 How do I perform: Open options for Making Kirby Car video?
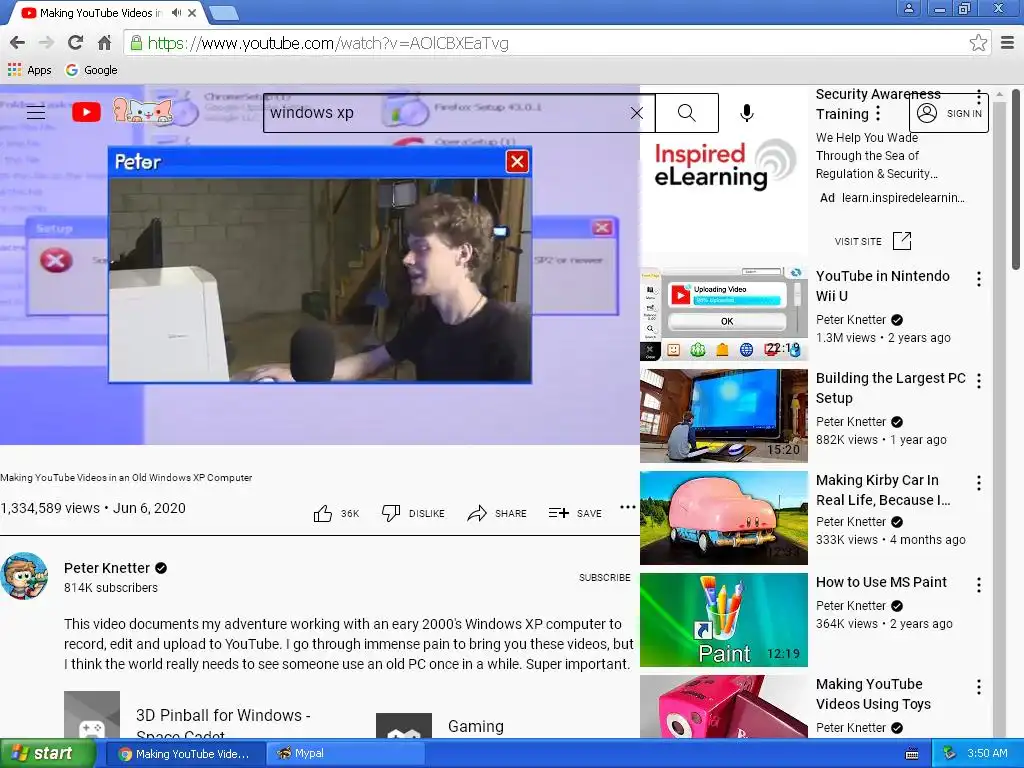978,483
